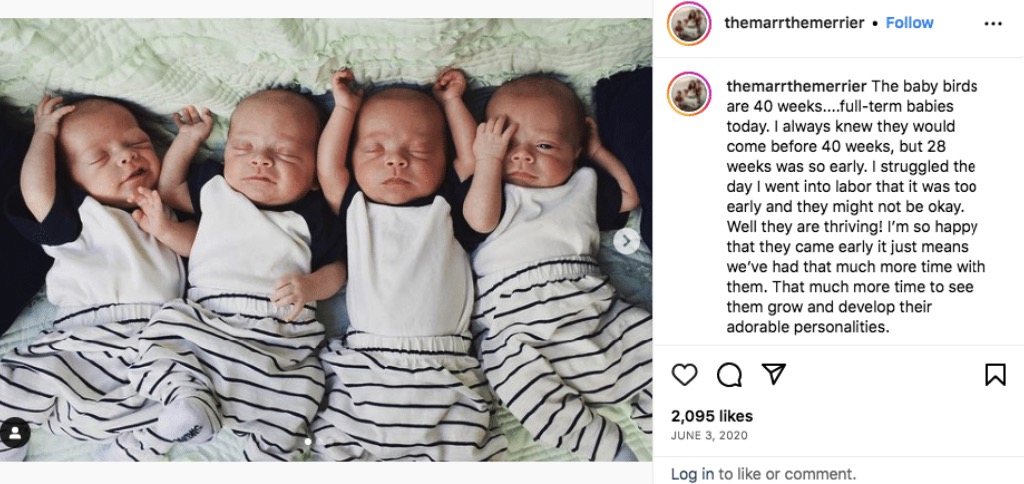
Task: Click the caption text about full-term babies
Action: pos(856,207)
